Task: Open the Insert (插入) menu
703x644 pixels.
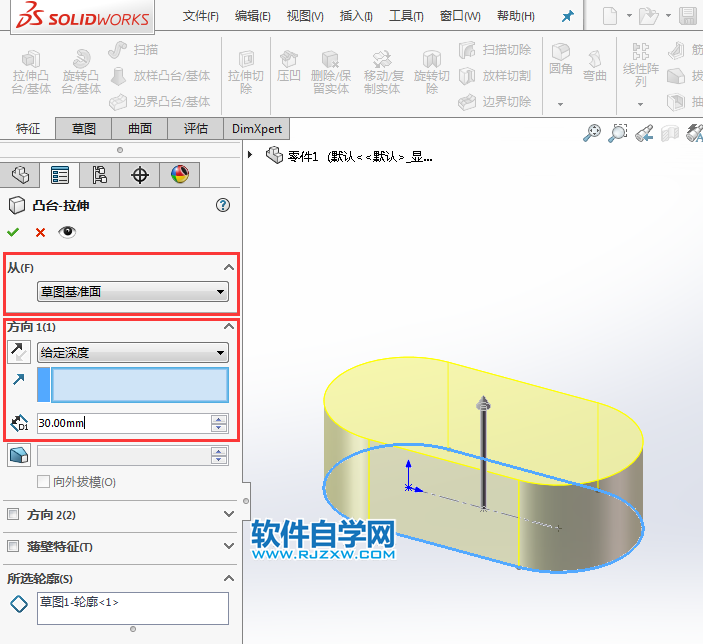Action: point(356,16)
